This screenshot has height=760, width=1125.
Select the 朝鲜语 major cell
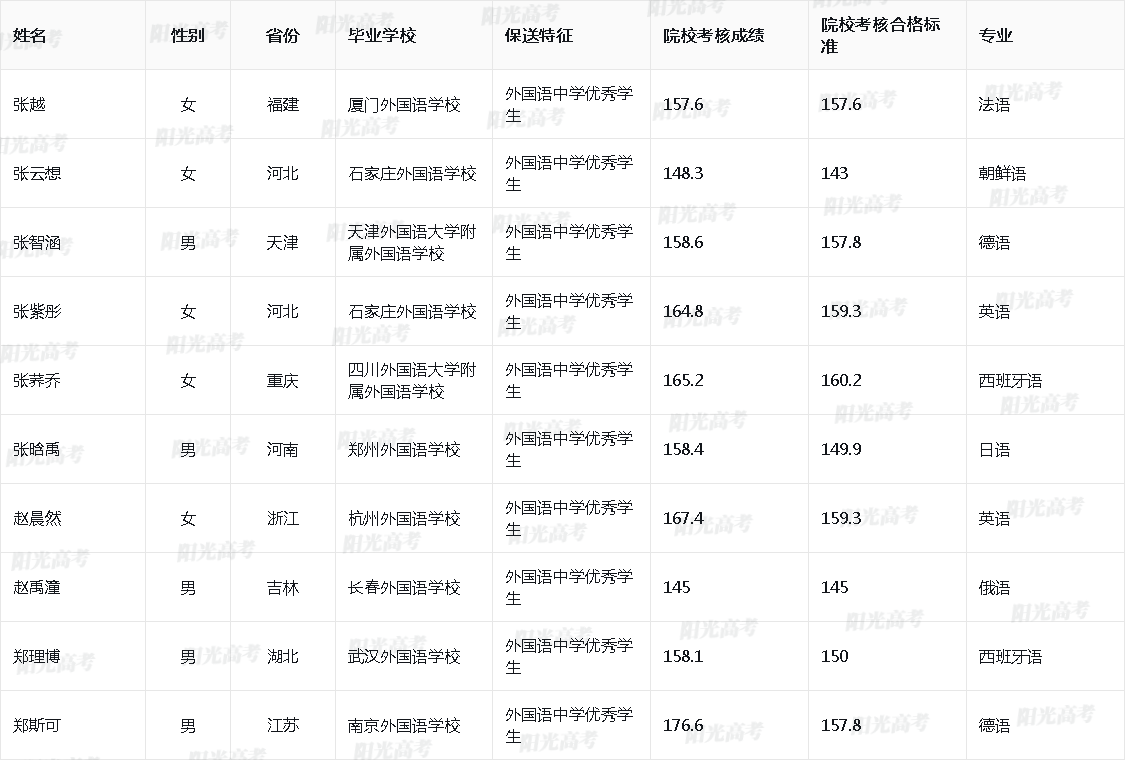coord(1002,174)
